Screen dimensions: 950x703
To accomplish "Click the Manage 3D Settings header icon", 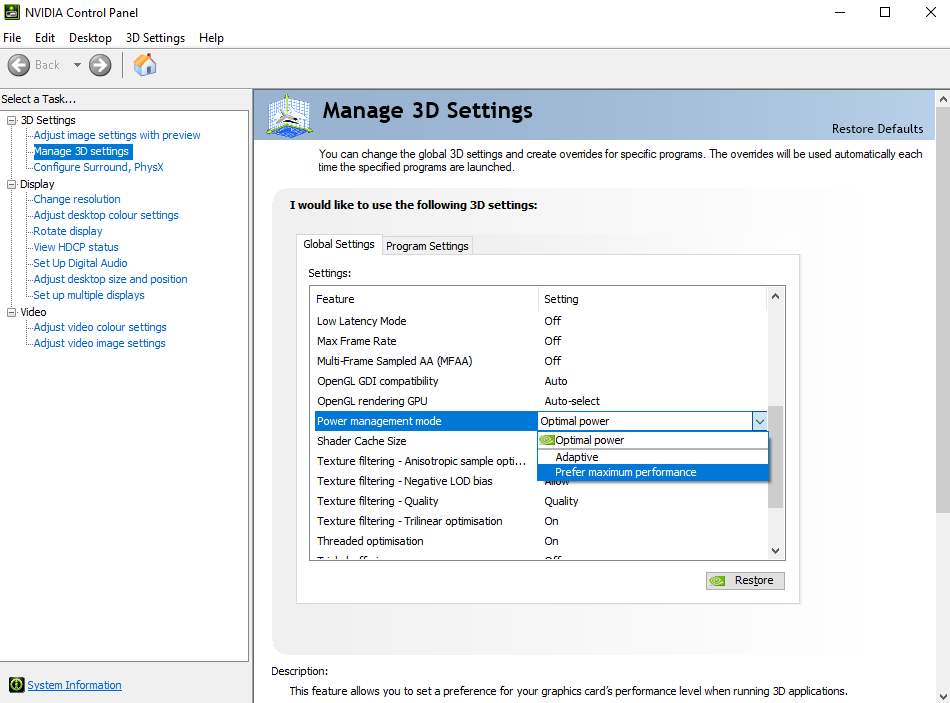I will 288,115.
